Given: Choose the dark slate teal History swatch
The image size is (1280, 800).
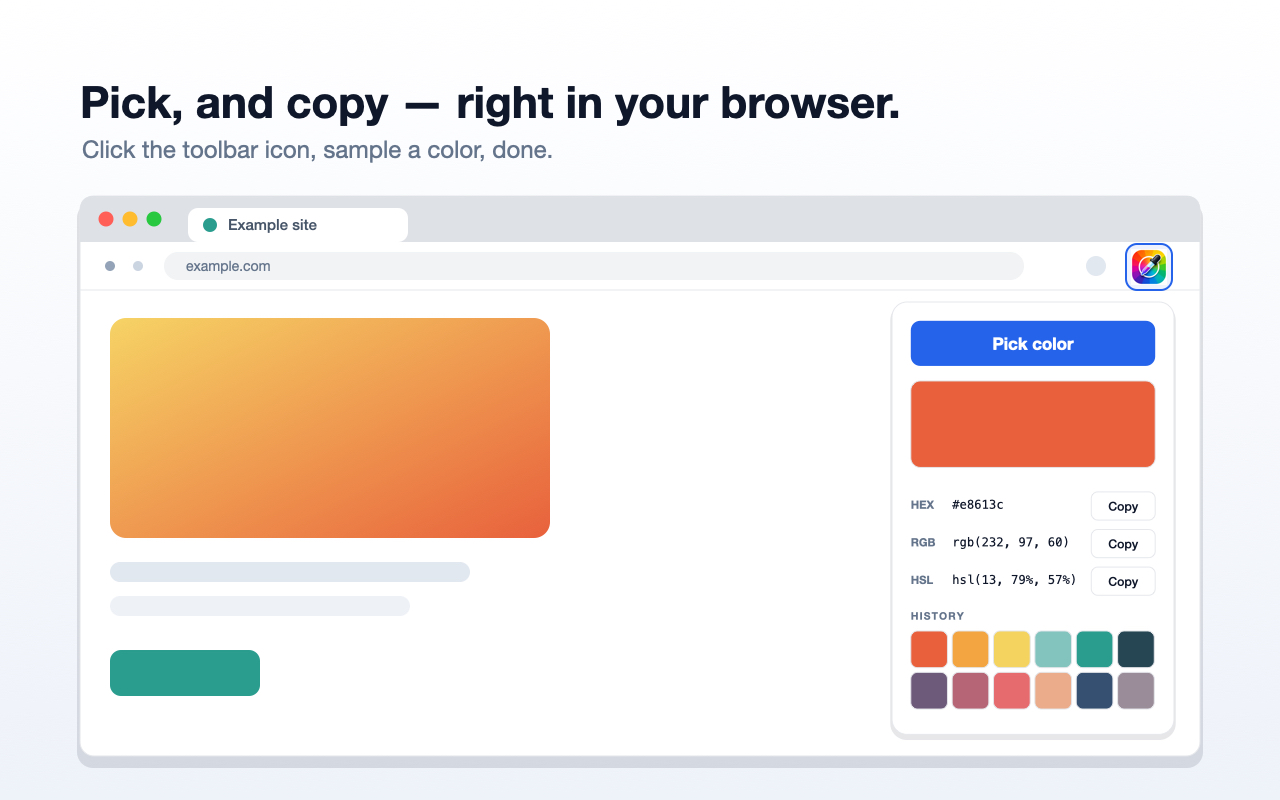Looking at the screenshot, I should [x=1136, y=649].
